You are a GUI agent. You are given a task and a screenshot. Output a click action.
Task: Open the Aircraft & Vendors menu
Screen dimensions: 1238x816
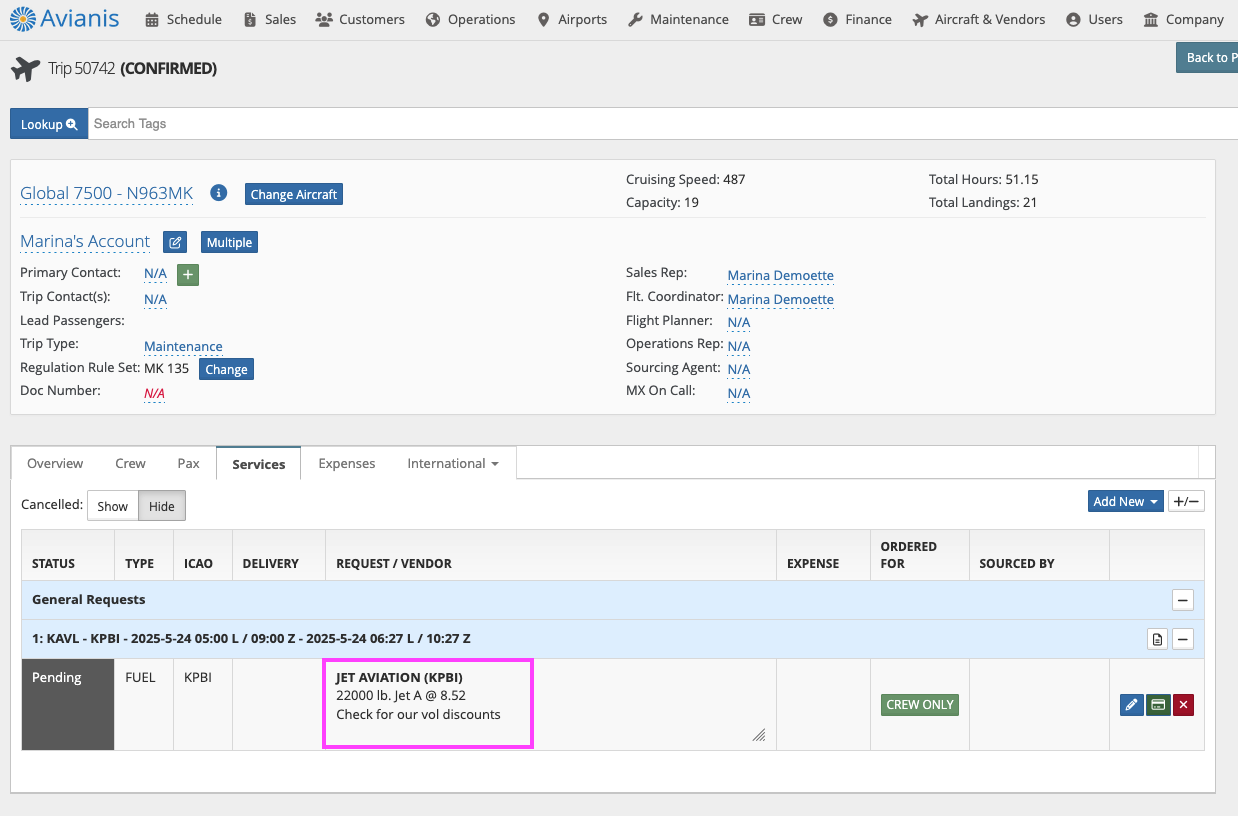[x=979, y=19]
